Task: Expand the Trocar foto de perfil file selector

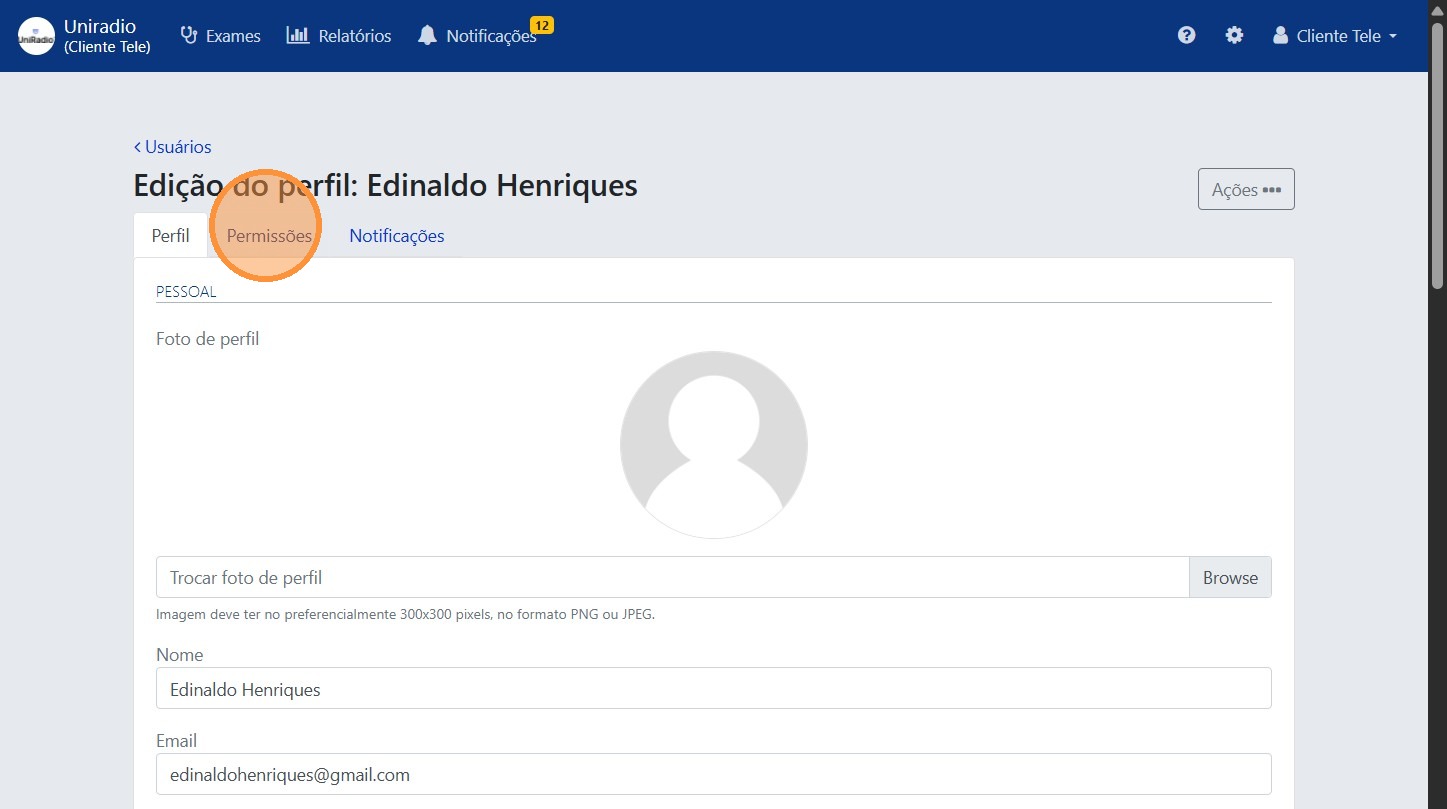Action: [670, 577]
